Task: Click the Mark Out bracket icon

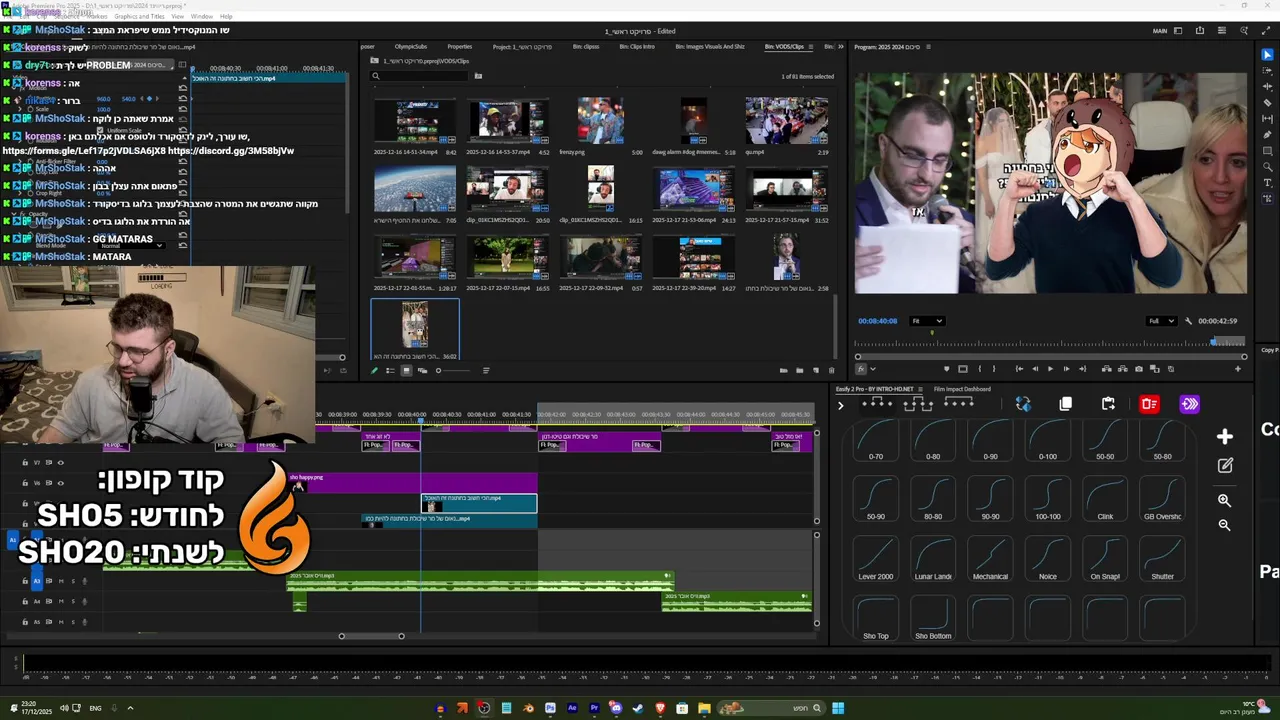Action: tap(994, 369)
